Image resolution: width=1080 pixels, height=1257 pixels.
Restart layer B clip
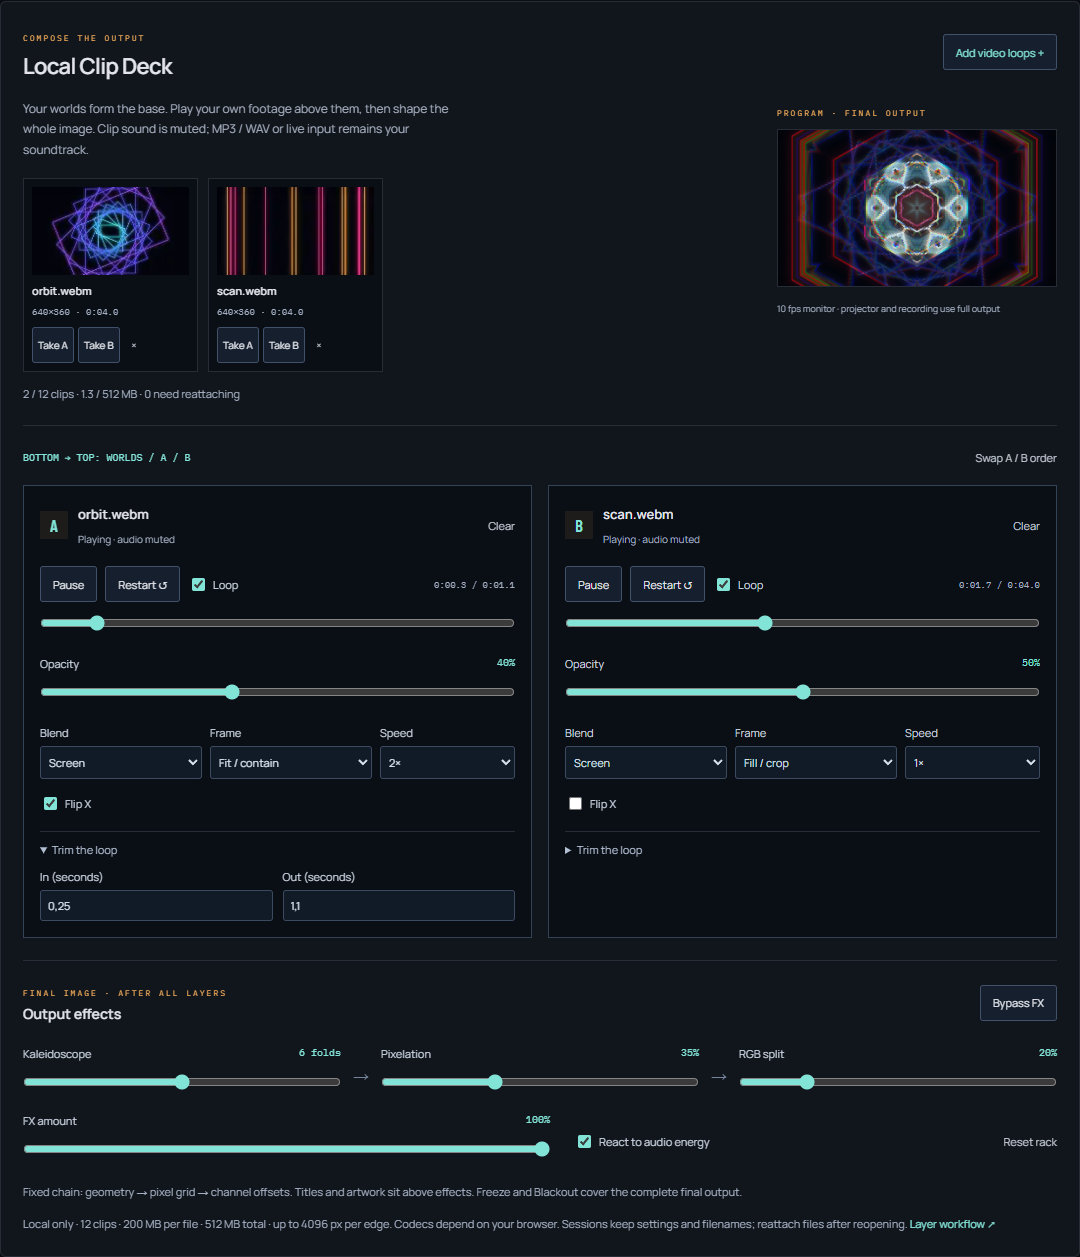click(x=667, y=585)
